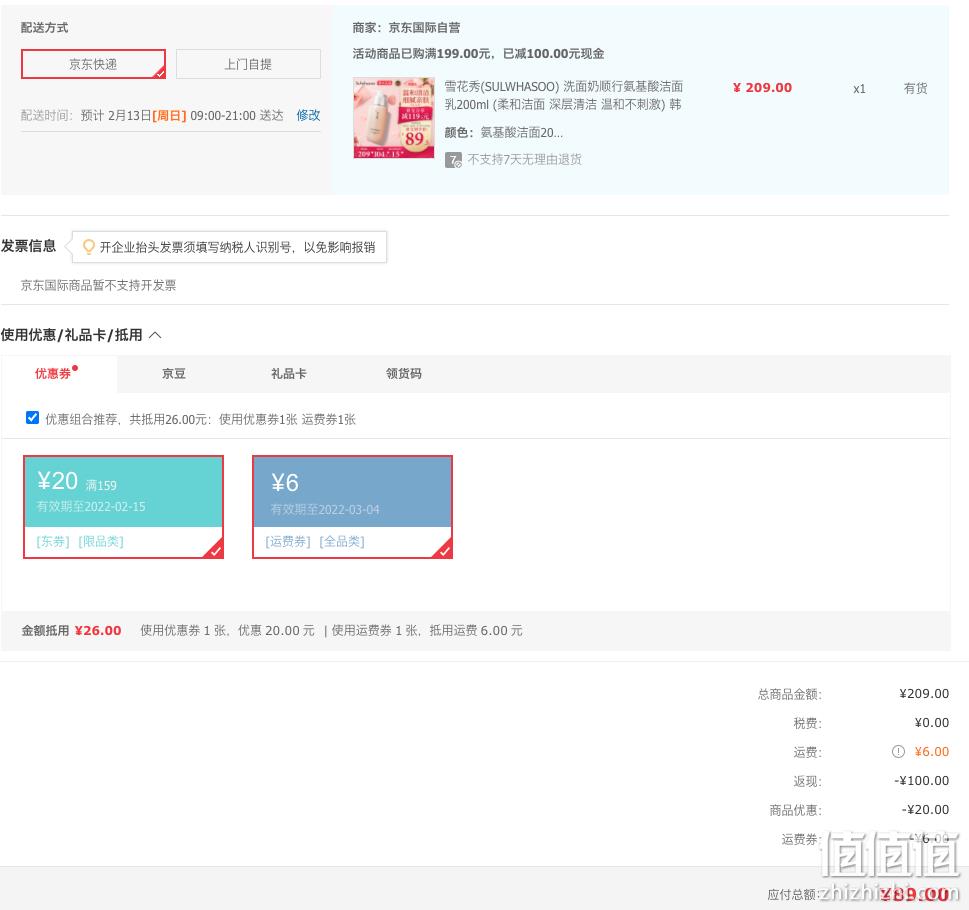Screen dimensions: 969x910
Task: Open the 雪花秀 product title link
Action: [563, 95]
